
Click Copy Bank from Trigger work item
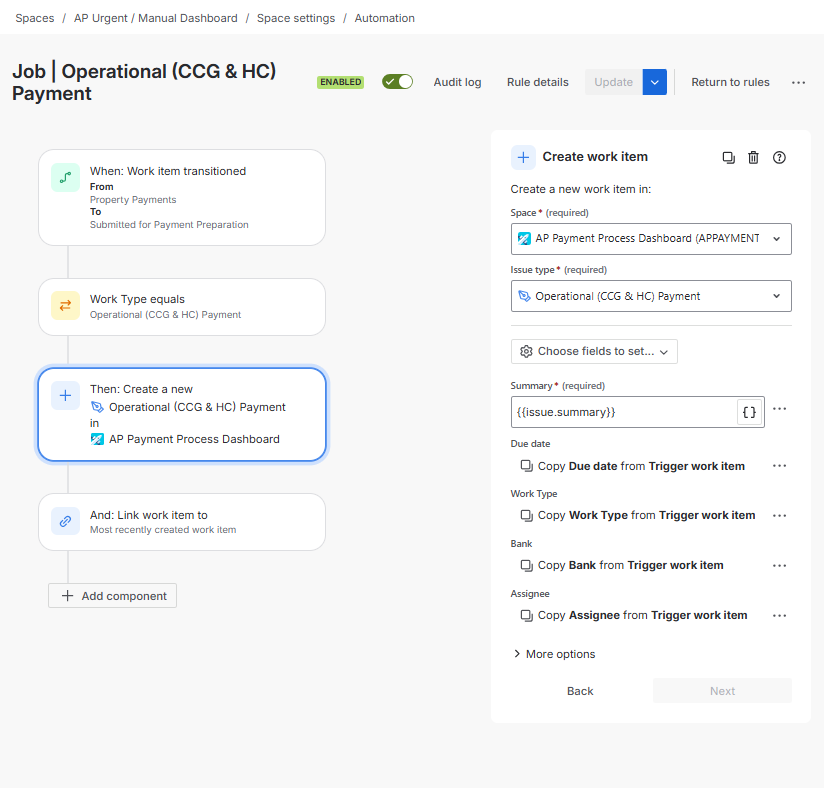point(631,565)
